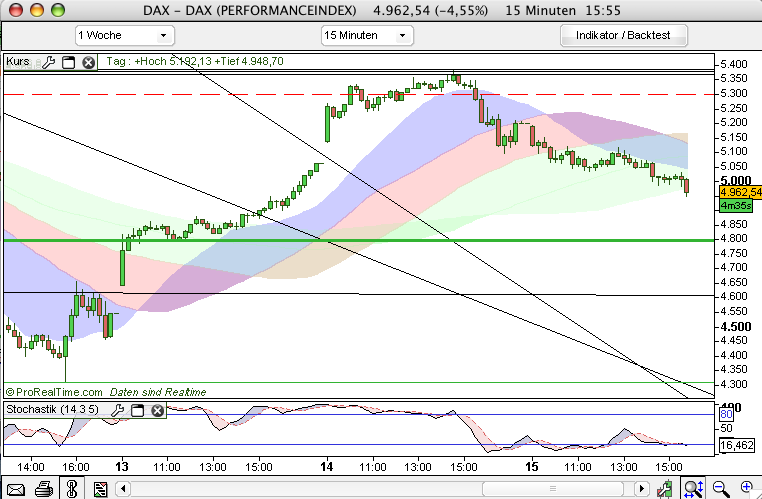Click the 4m35s countdown label
Screen dimensions: 762x499
point(736,206)
